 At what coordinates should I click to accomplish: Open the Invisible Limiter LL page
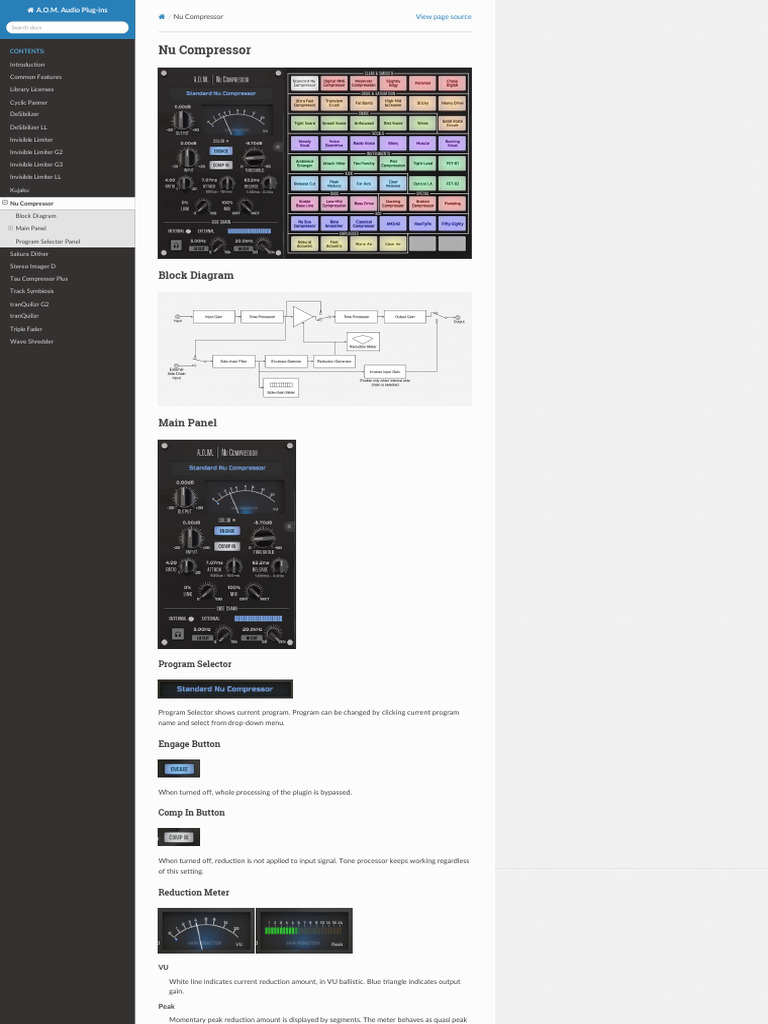coord(36,177)
